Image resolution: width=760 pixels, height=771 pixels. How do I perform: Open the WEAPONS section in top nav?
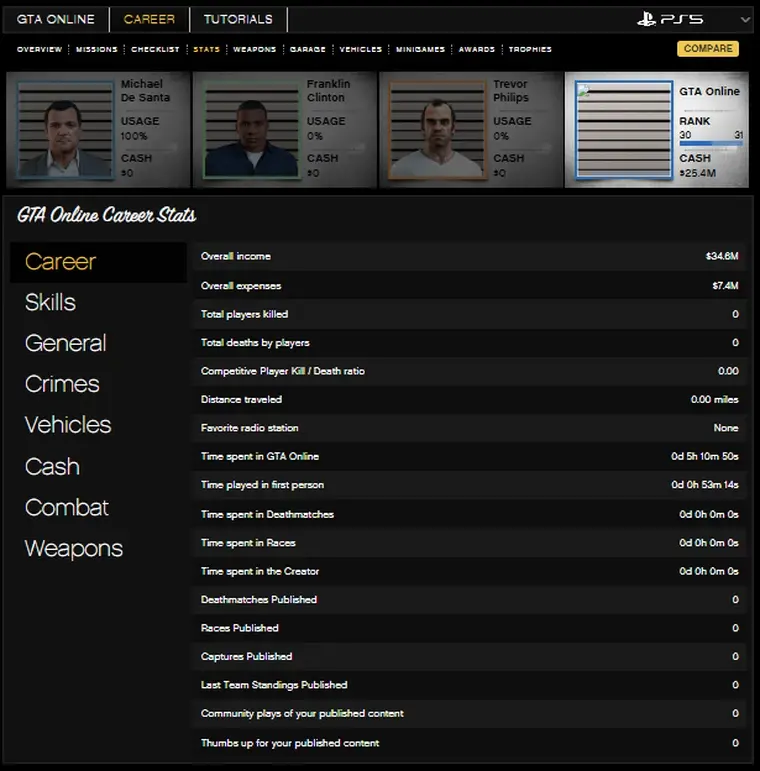[254, 49]
